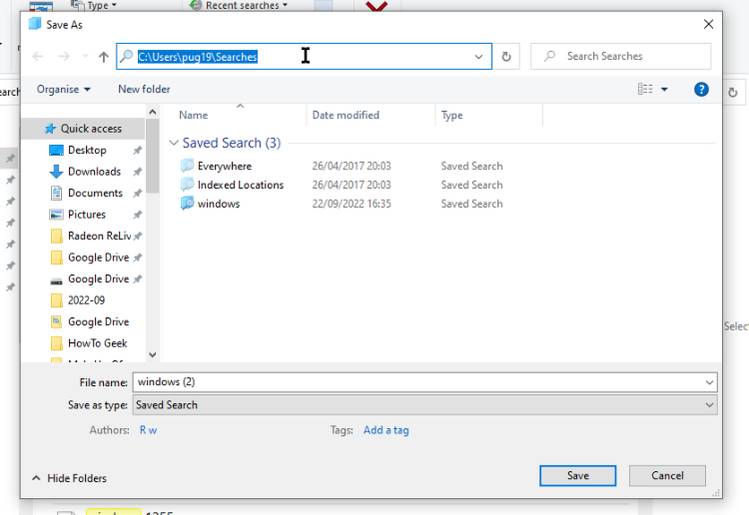Open the 2022-09 folder in sidebar
Screen dimensions: 749x515
(x=86, y=300)
